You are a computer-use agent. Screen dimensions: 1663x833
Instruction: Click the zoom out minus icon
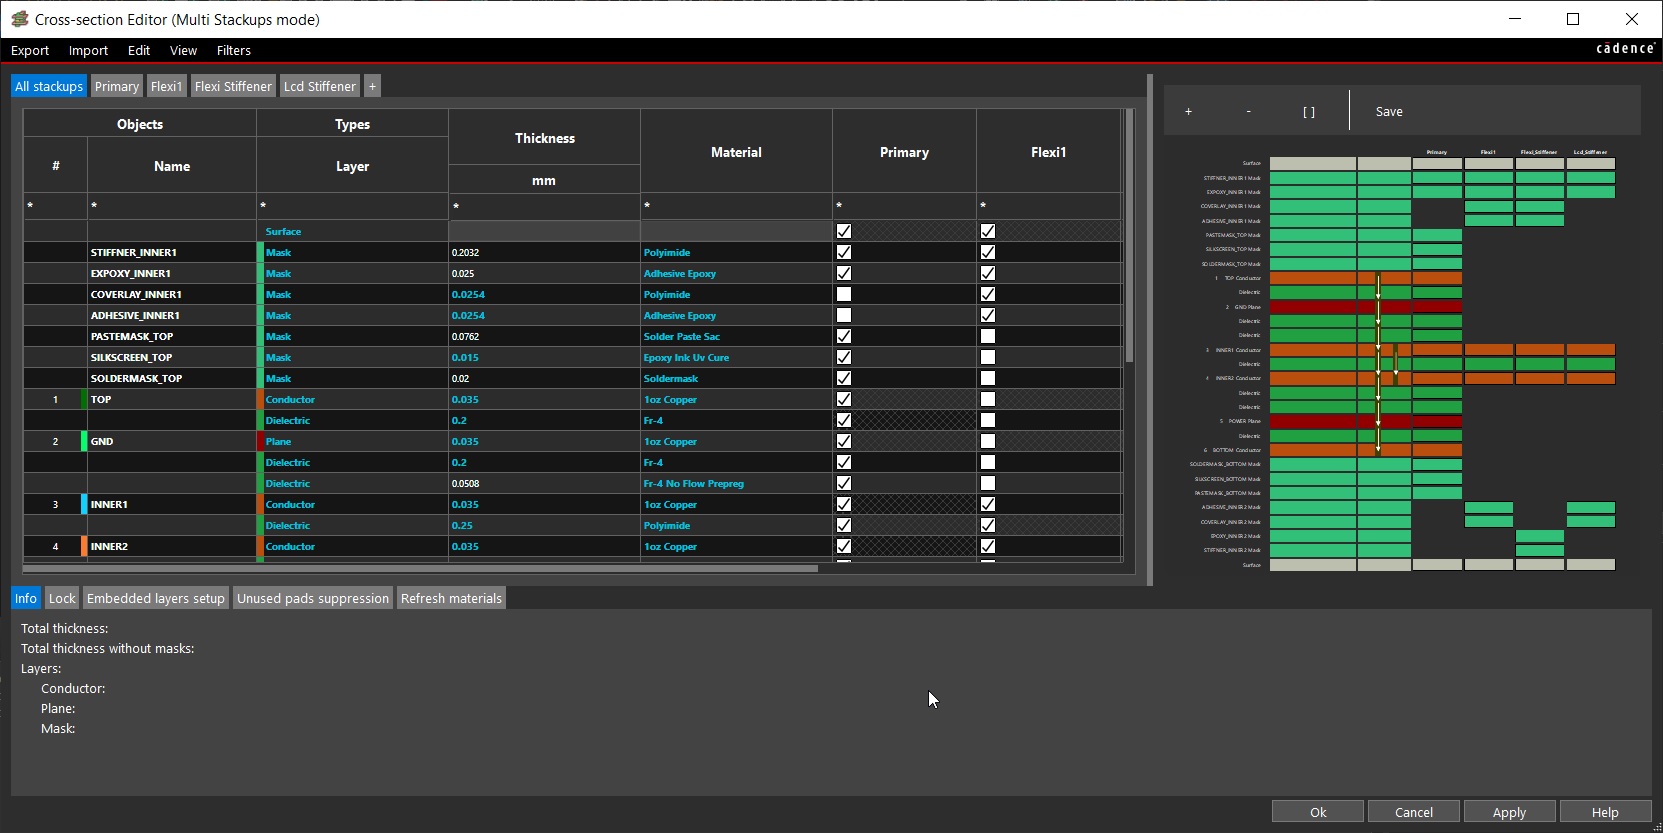point(1248,112)
